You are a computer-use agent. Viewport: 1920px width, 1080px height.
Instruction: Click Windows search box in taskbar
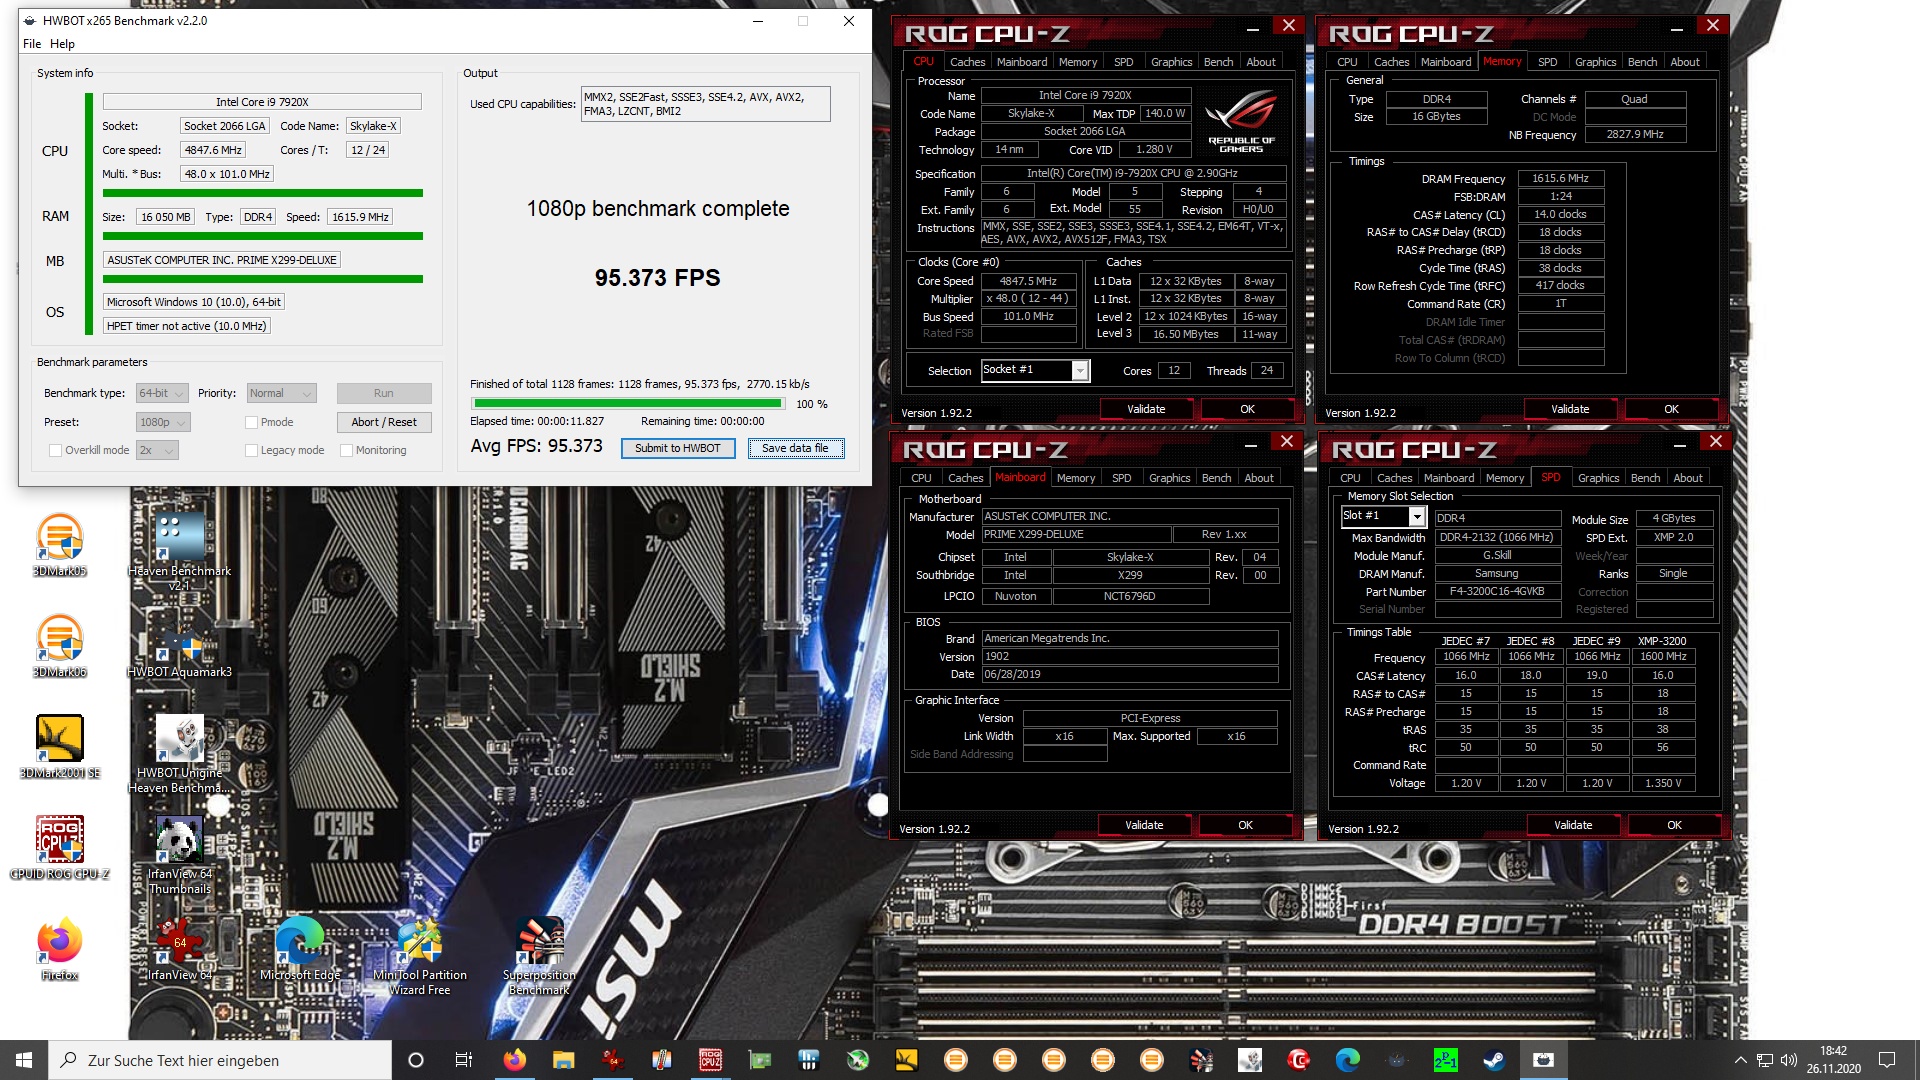coord(220,1060)
